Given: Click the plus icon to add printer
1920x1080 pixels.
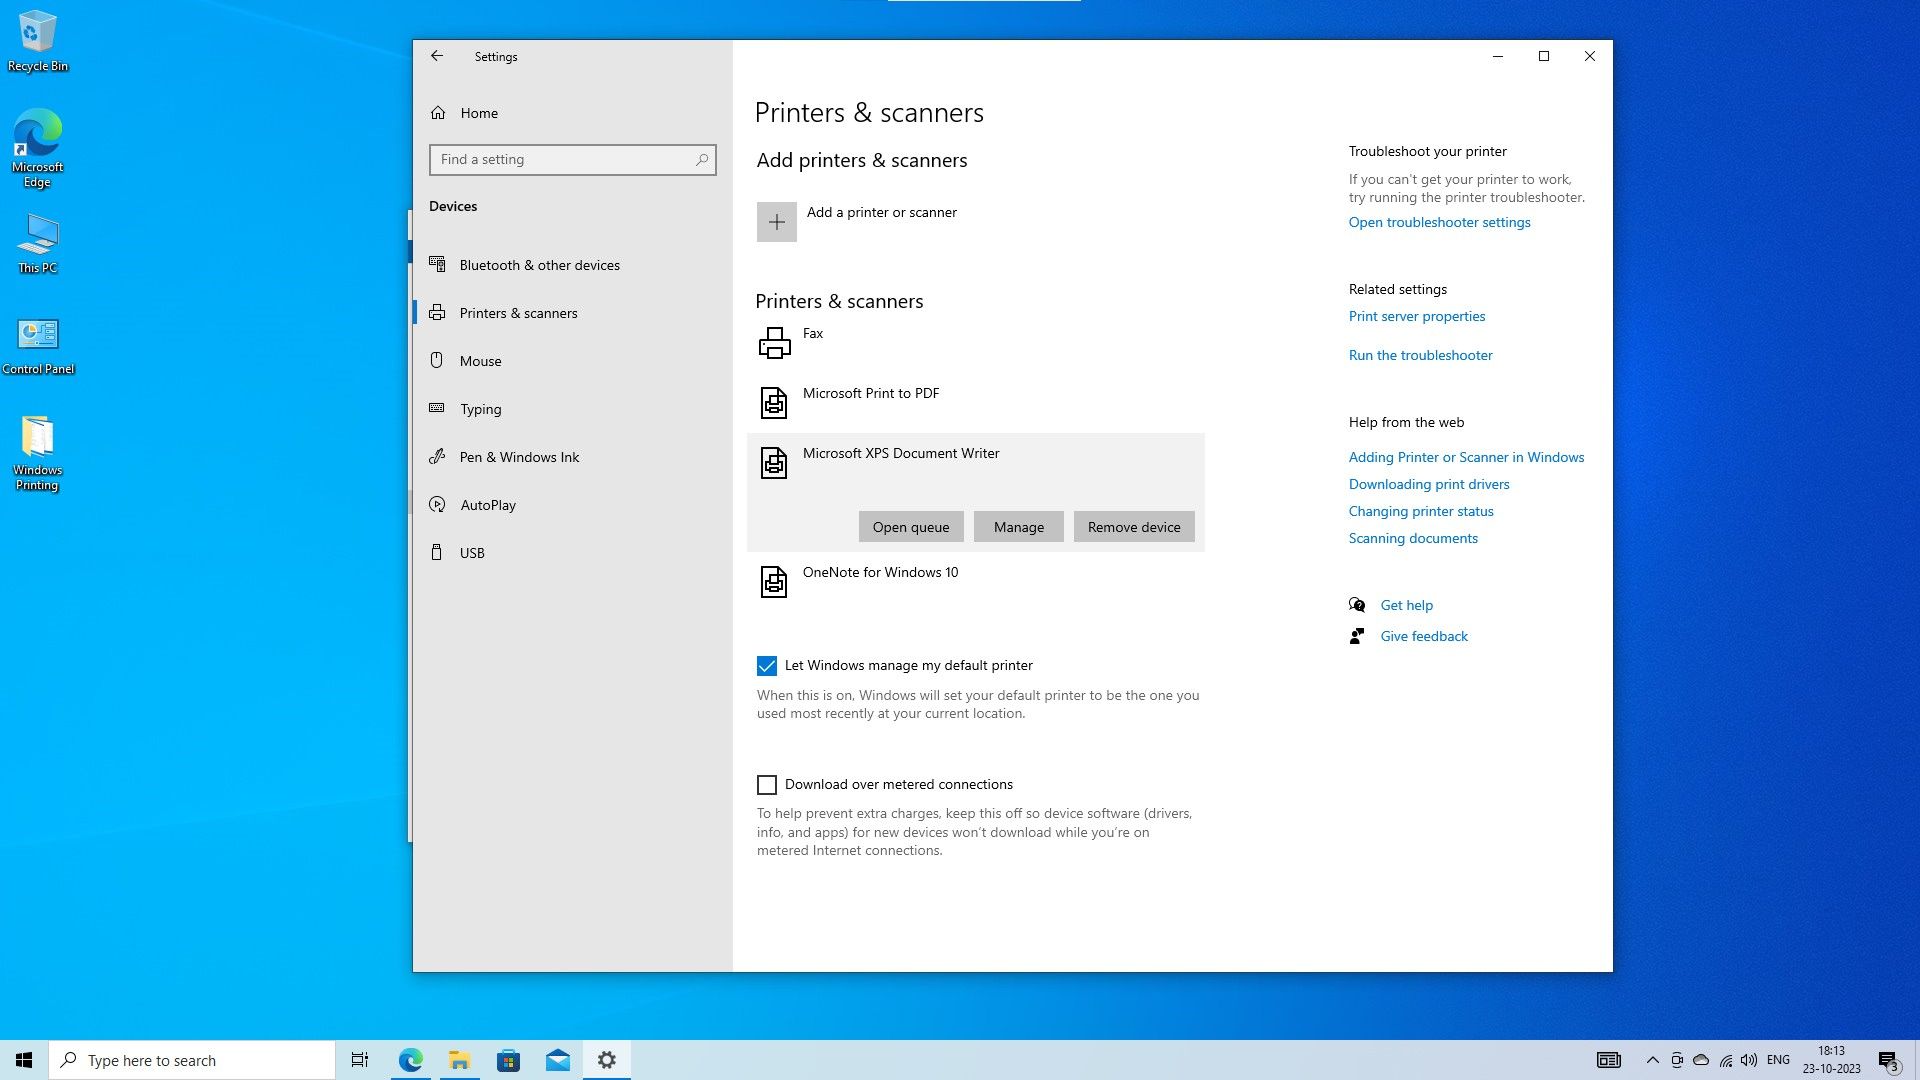Looking at the screenshot, I should click(776, 222).
